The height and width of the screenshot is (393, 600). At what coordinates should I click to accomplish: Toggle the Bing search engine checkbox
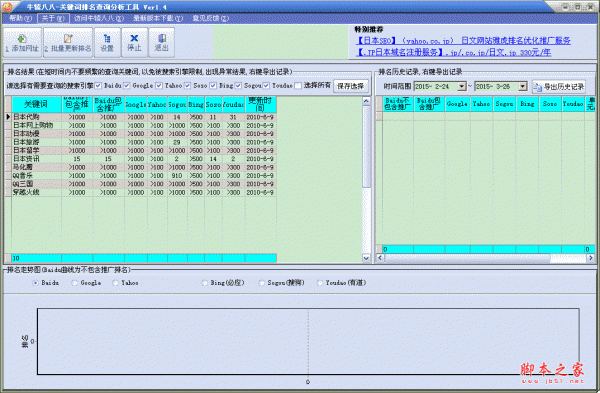pos(213,86)
